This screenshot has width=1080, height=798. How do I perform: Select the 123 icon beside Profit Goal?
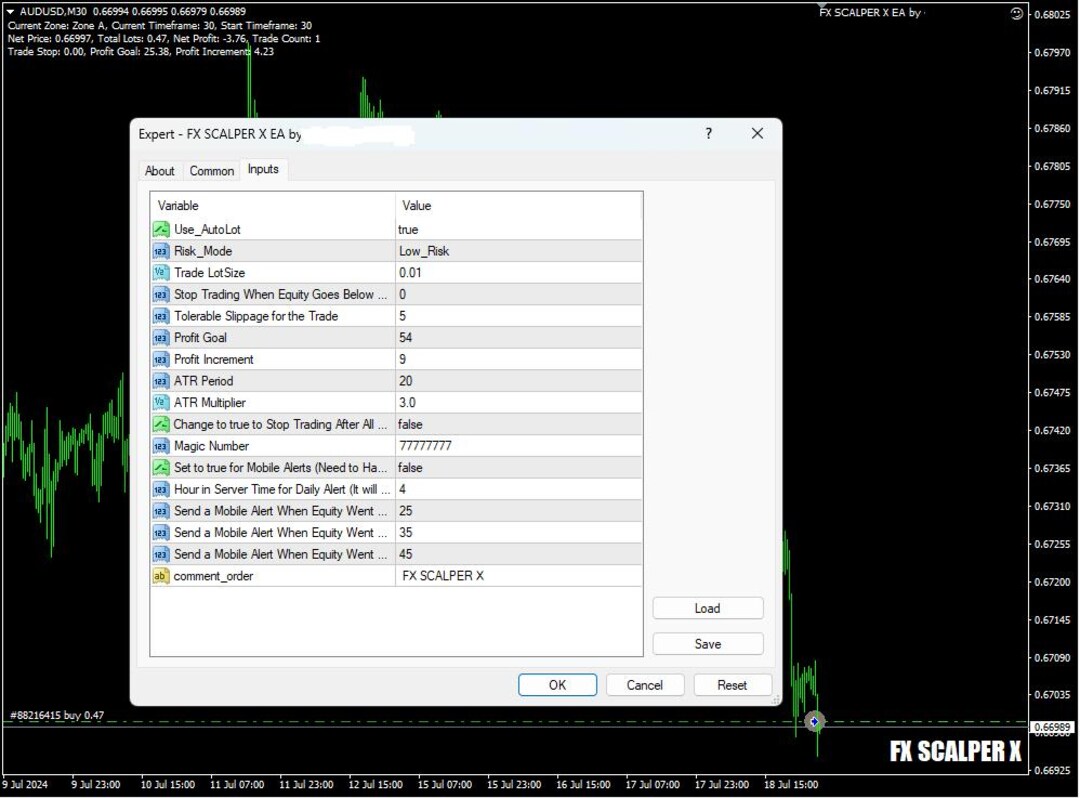pyautogui.click(x=161, y=337)
